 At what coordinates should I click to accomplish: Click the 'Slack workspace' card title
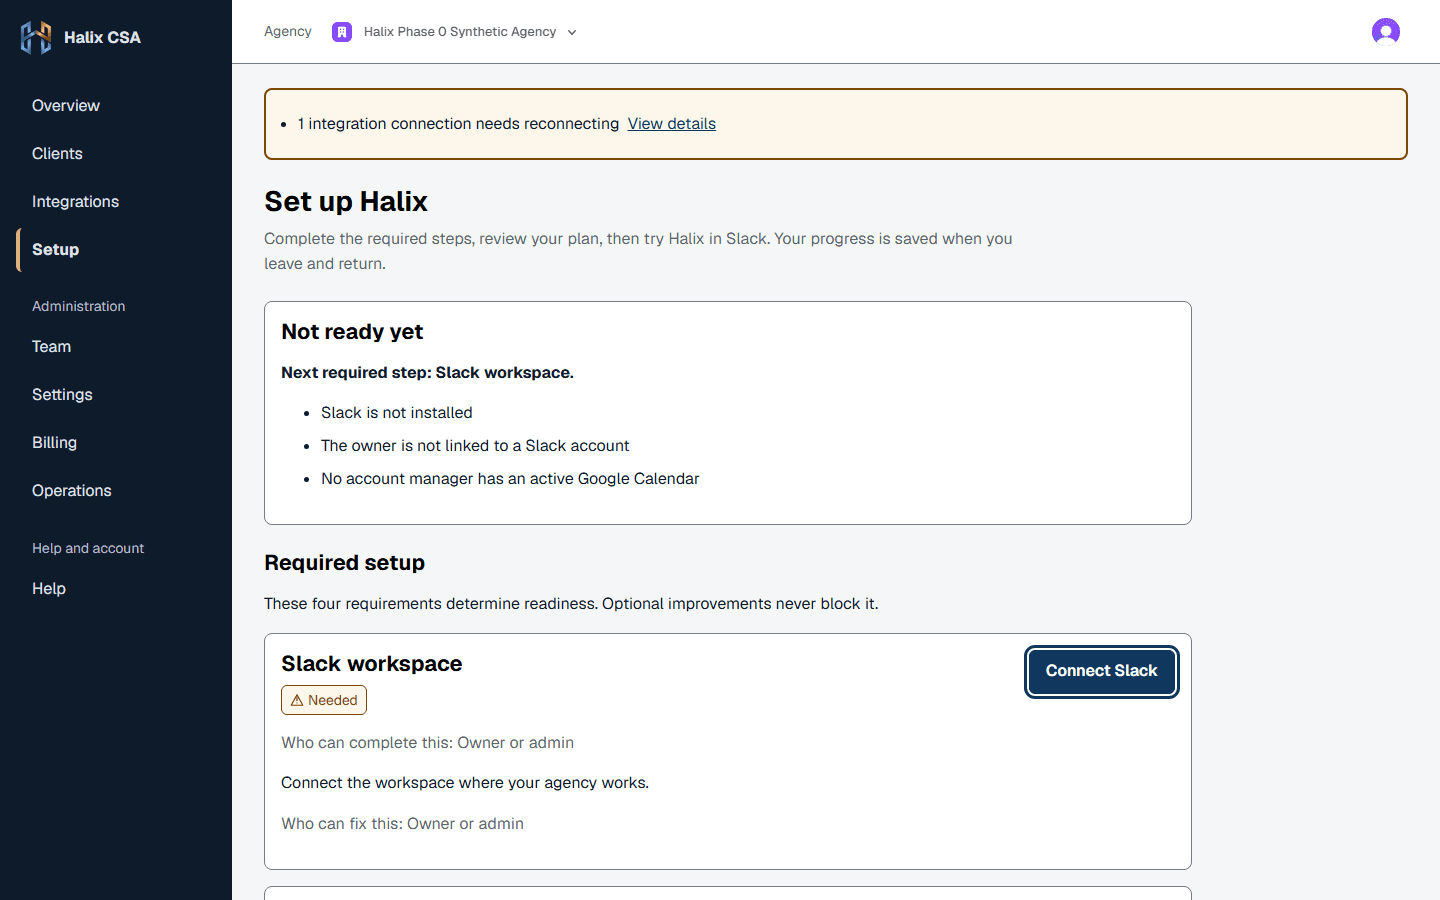[371, 663]
